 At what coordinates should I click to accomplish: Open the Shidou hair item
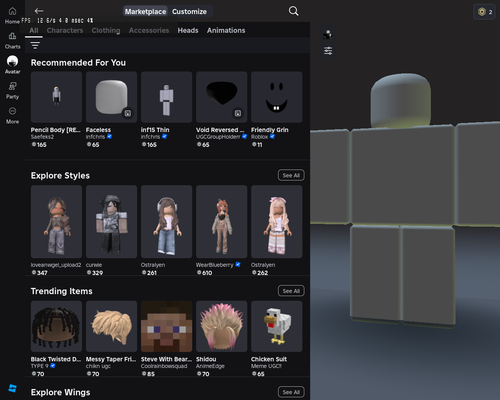(x=221, y=326)
